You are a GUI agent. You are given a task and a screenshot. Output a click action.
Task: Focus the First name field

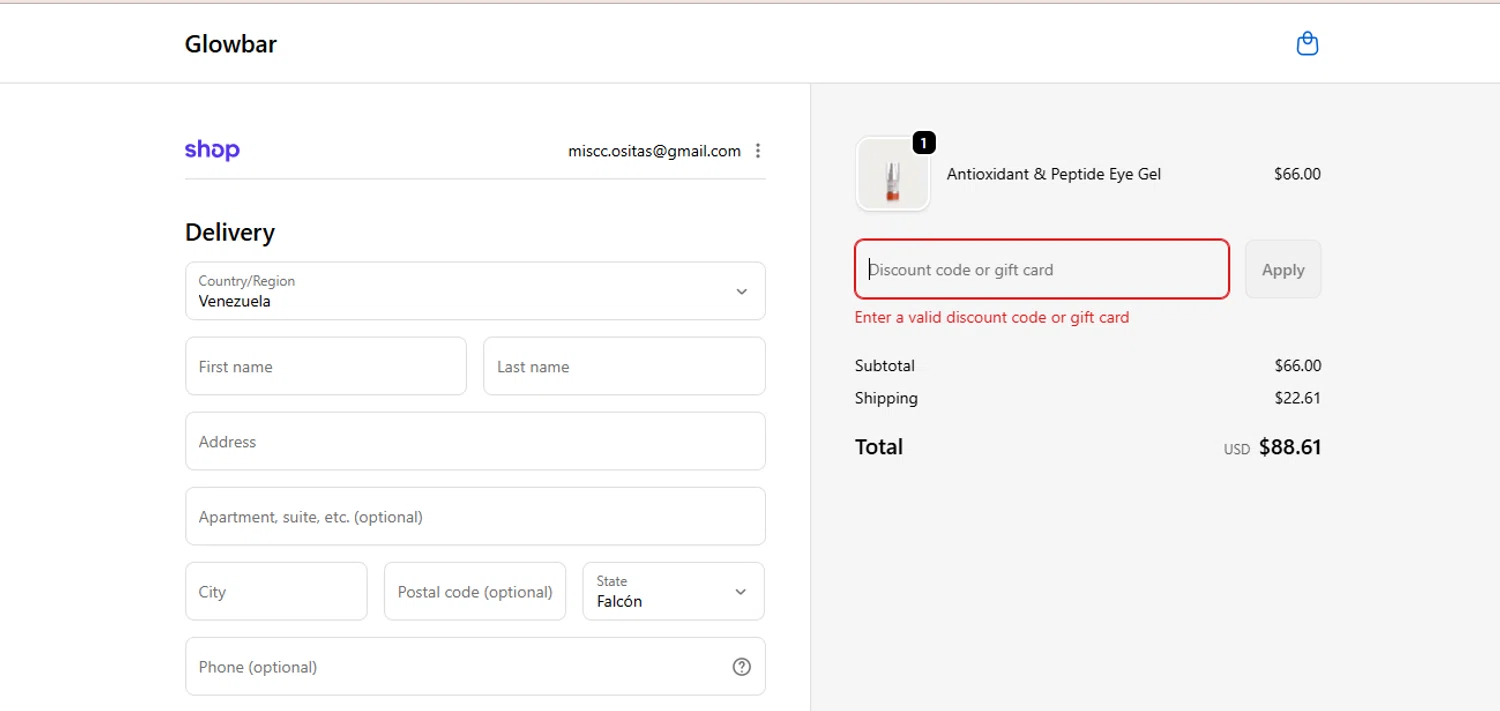coord(326,366)
